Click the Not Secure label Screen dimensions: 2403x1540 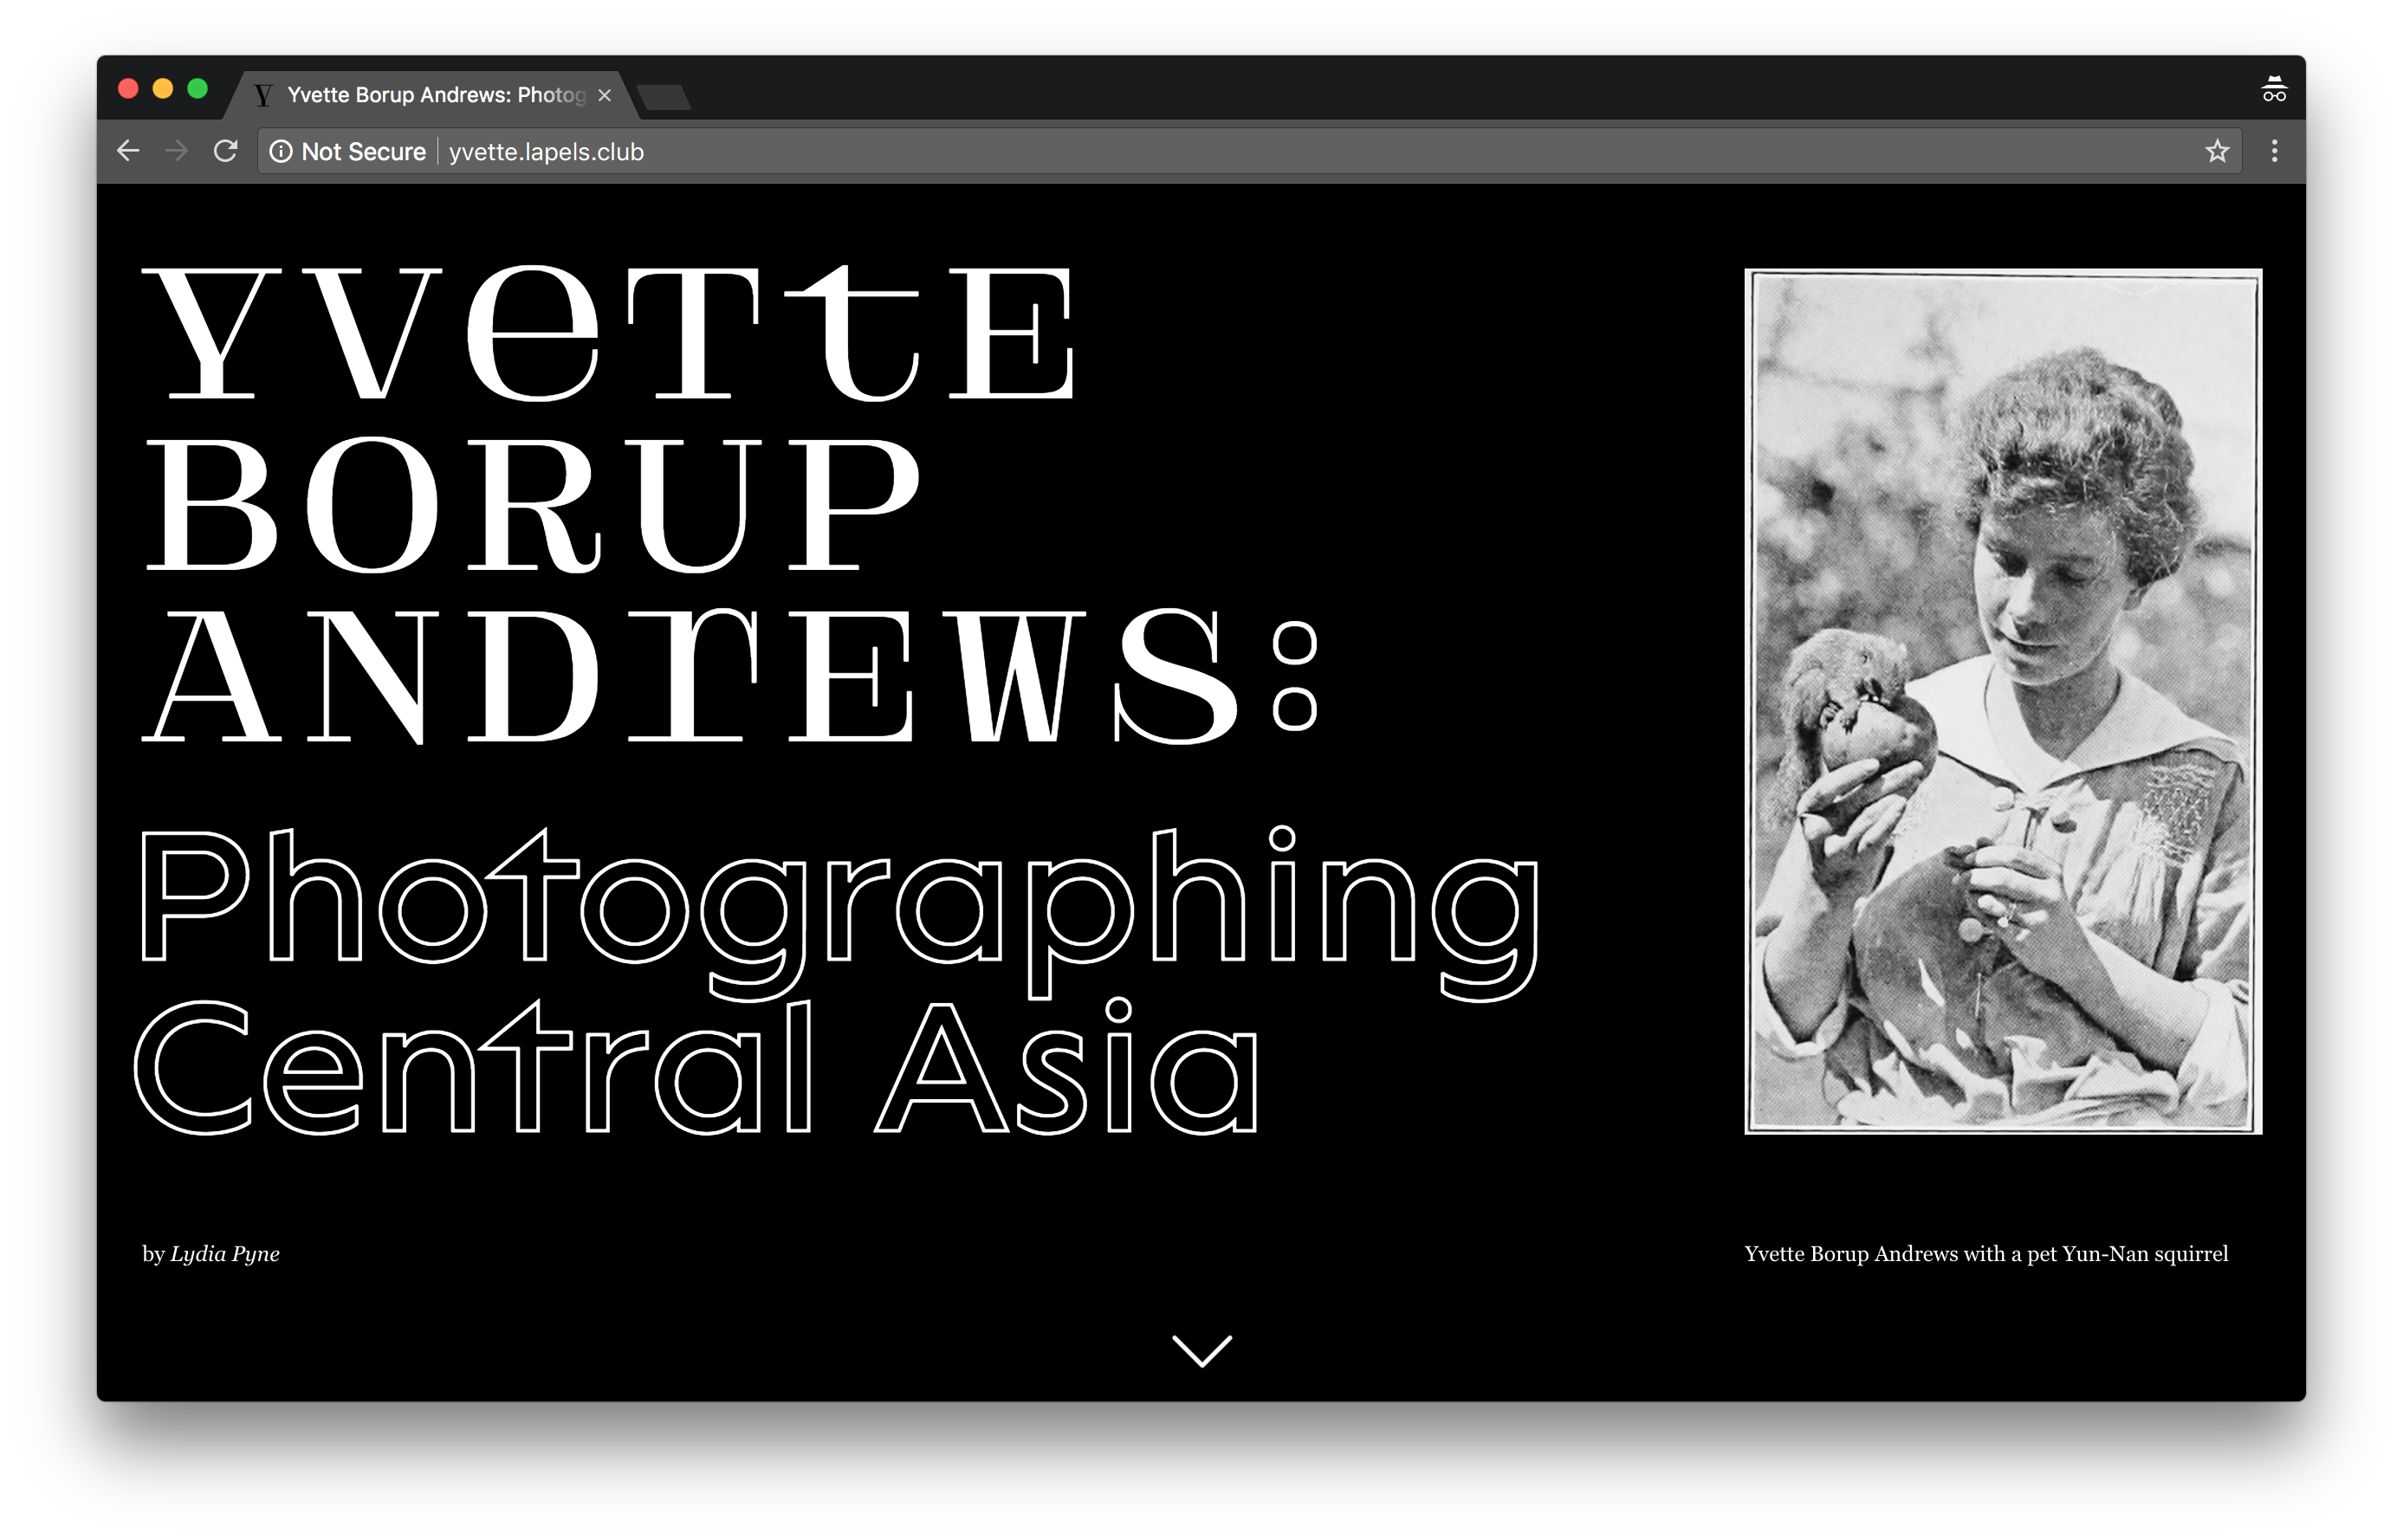(363, 152)
